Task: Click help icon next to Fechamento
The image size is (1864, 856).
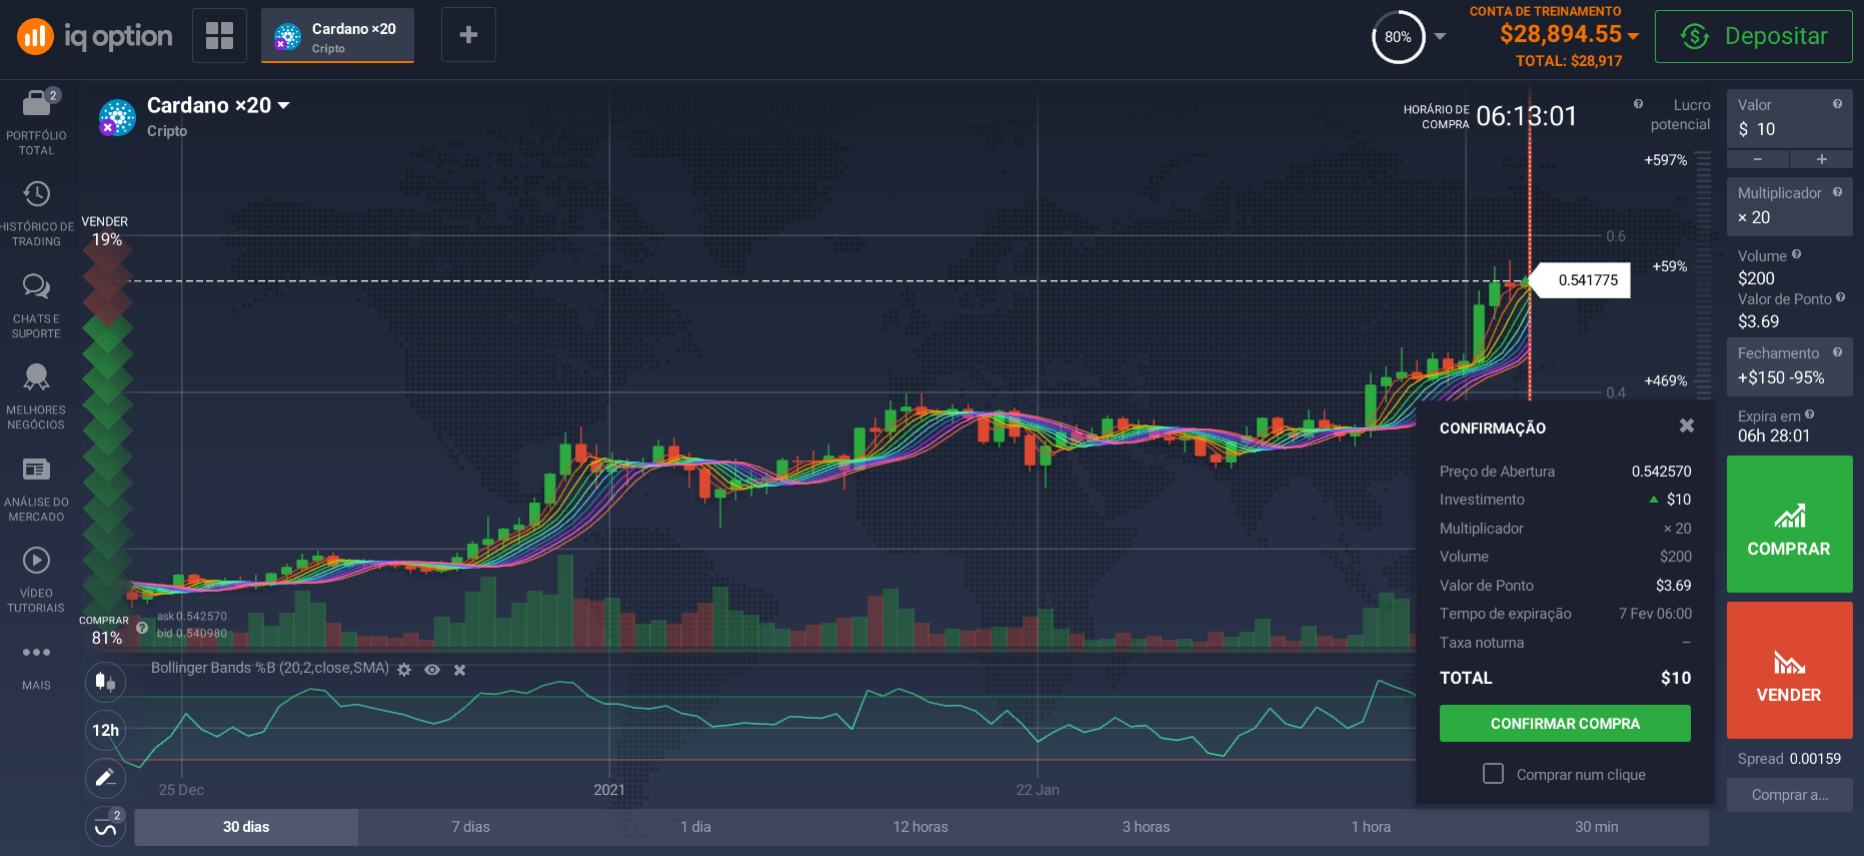Action: click(1837, 352)
